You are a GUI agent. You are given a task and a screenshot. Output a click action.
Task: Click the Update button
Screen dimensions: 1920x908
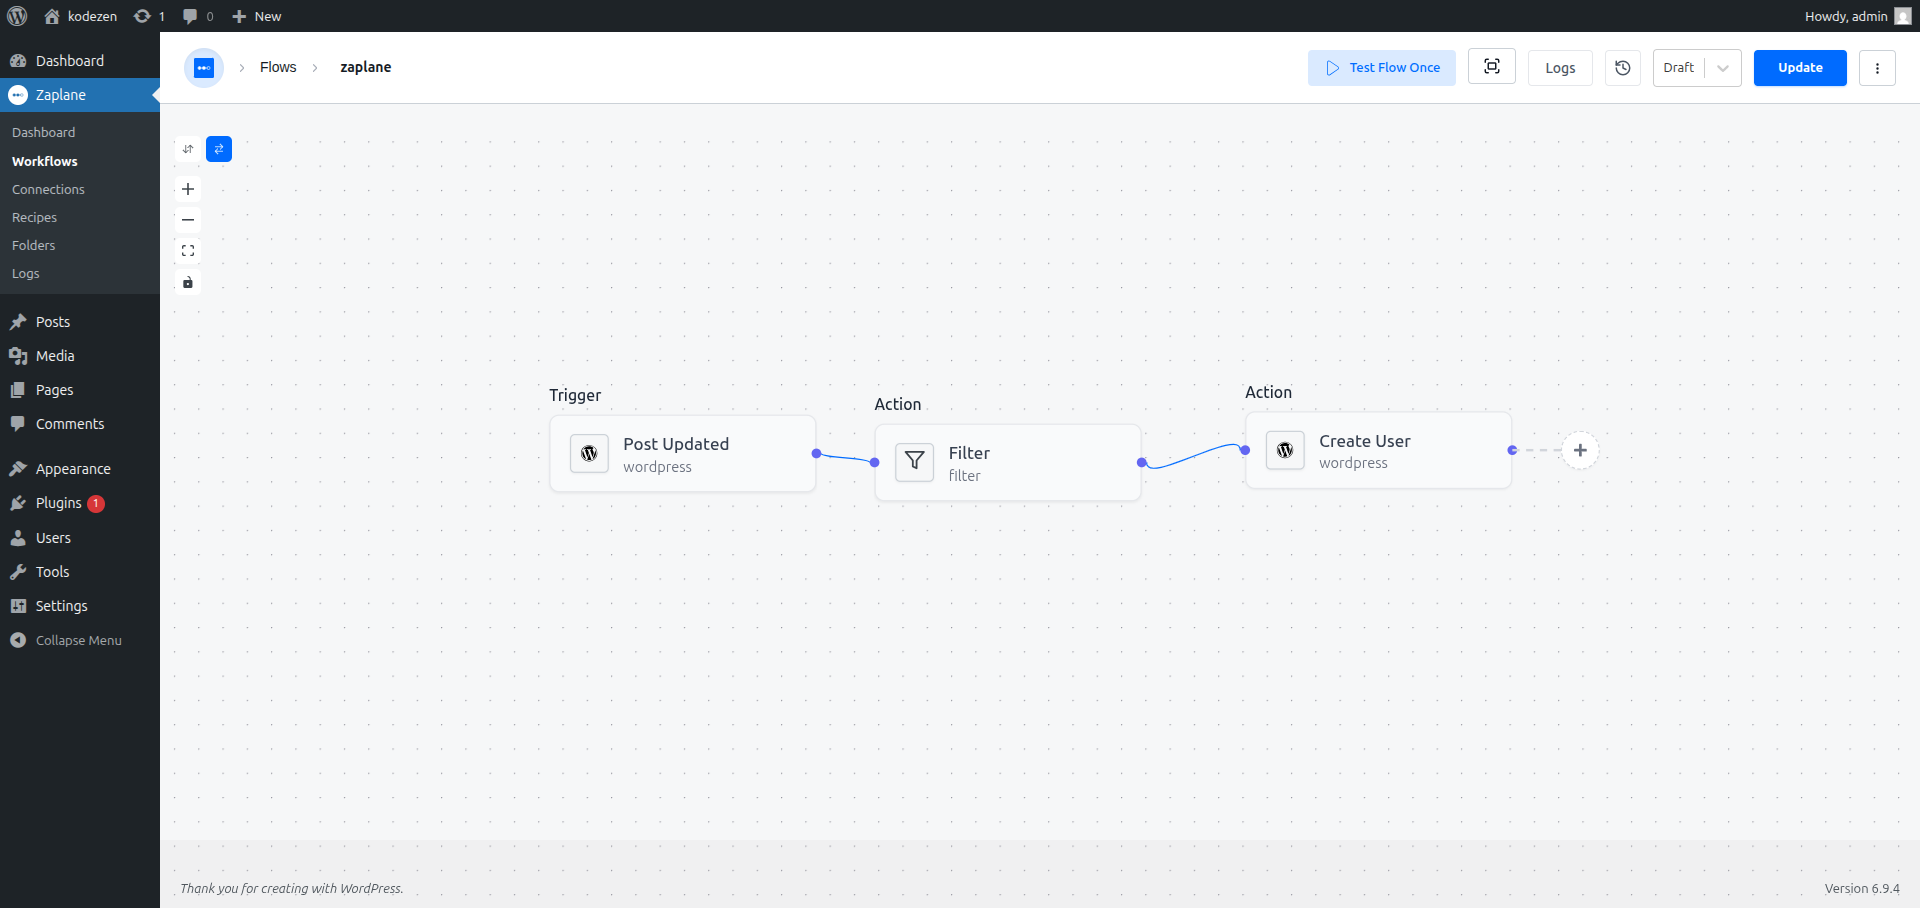coord(1800,68)
